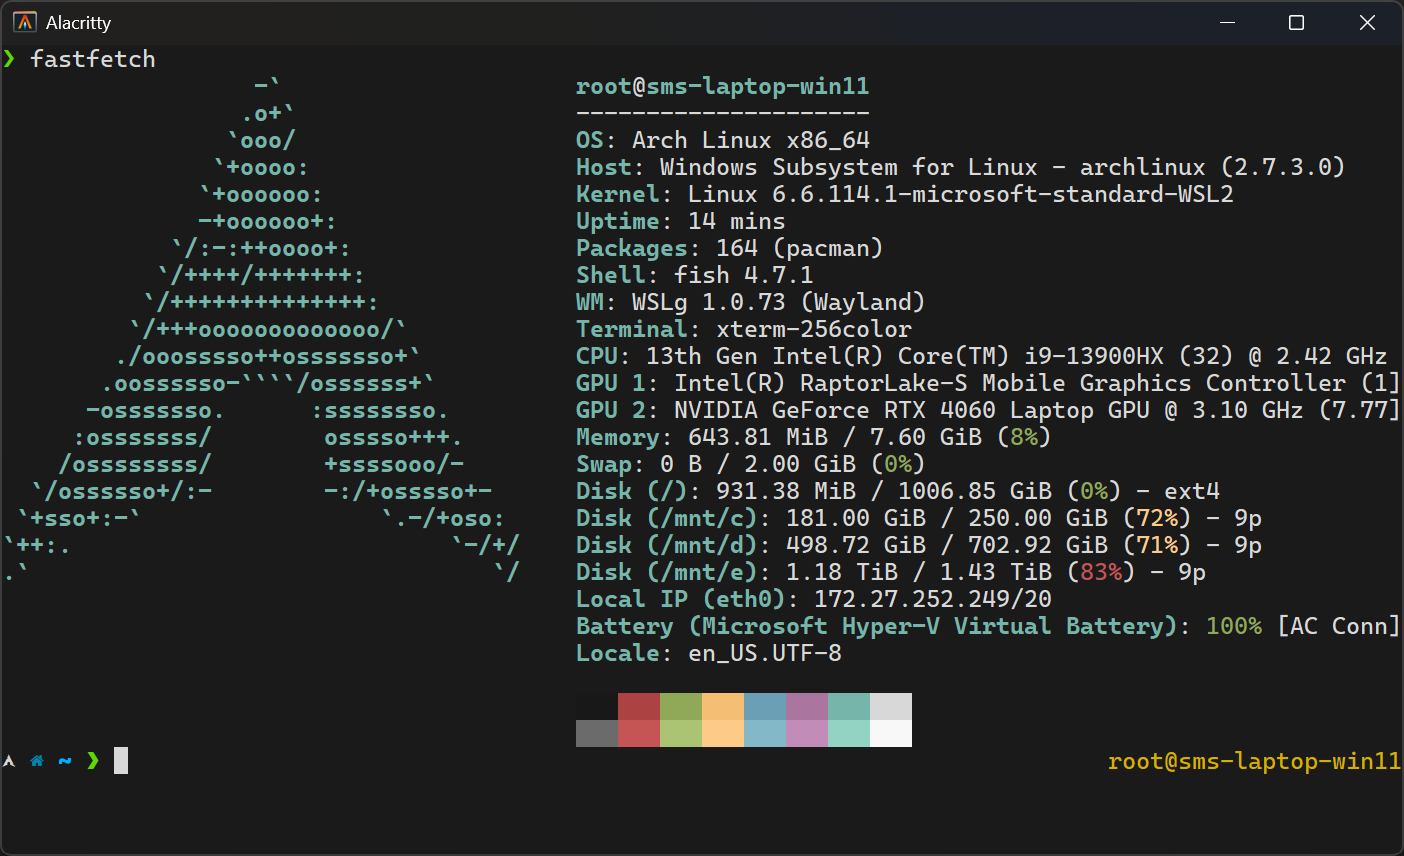
Task: Click the purple top color block
Action: [807, 706]
